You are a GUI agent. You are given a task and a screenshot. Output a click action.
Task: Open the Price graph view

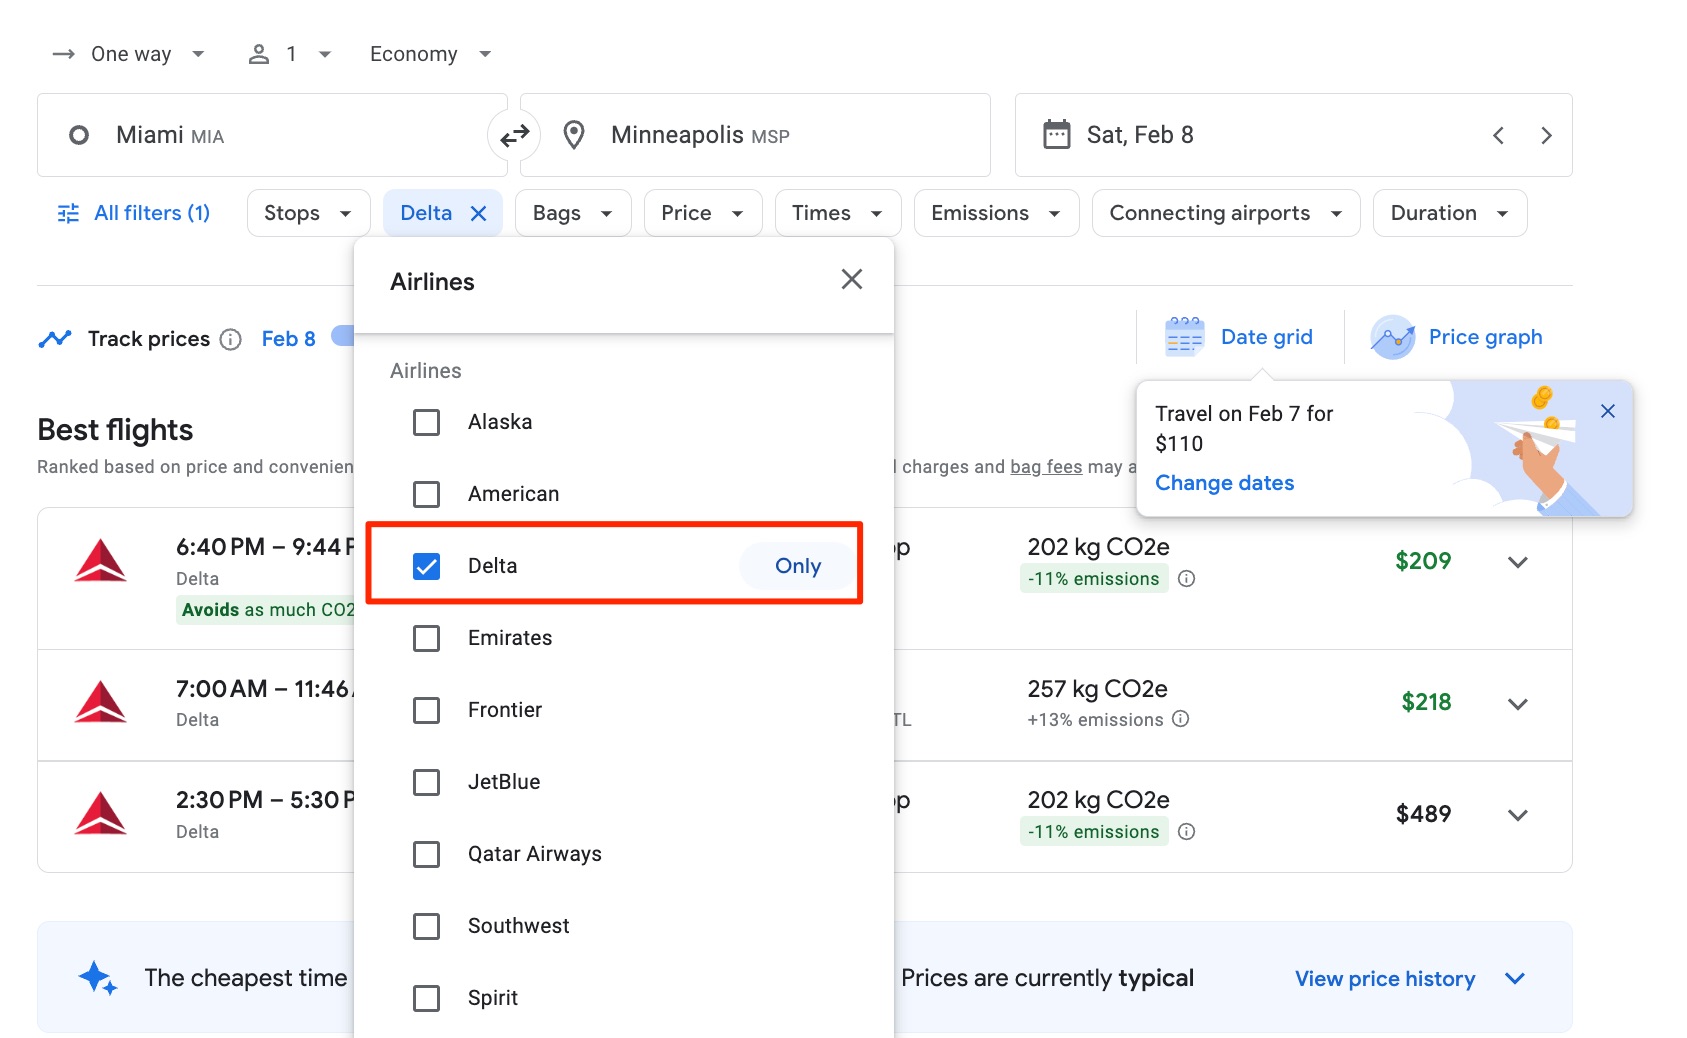(x=1457, y=337)
